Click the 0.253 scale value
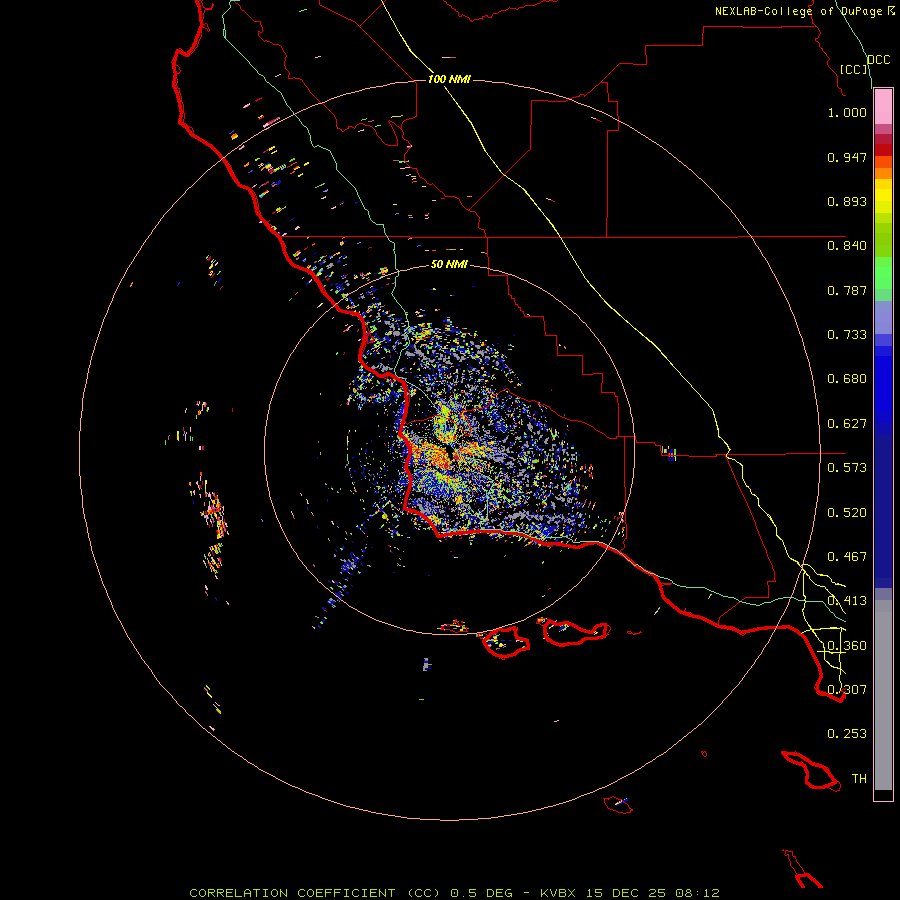 tap(847, 734)
